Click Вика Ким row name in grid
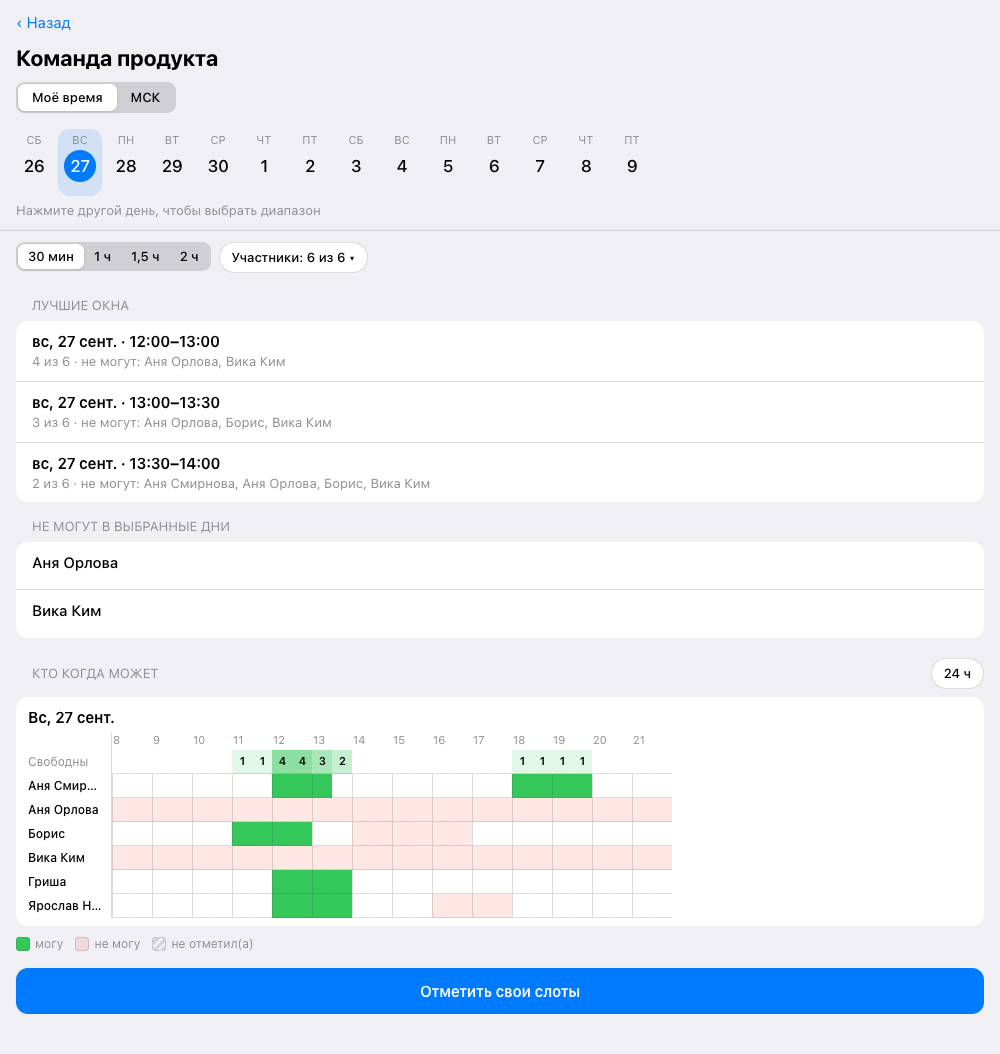This screenshot has width=1000, height=1054. pos(56,858)
